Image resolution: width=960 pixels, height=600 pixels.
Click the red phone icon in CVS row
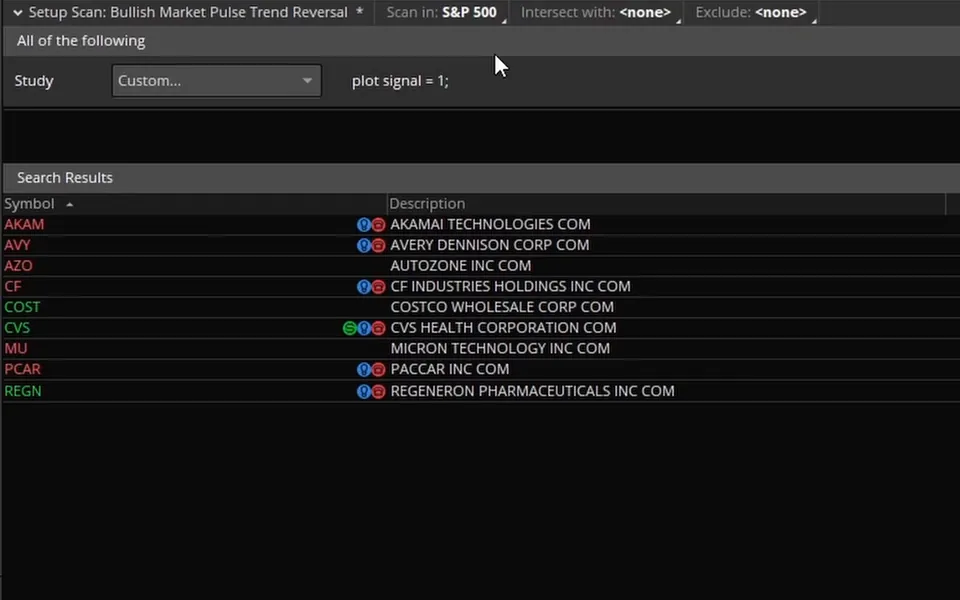(378, 328)
